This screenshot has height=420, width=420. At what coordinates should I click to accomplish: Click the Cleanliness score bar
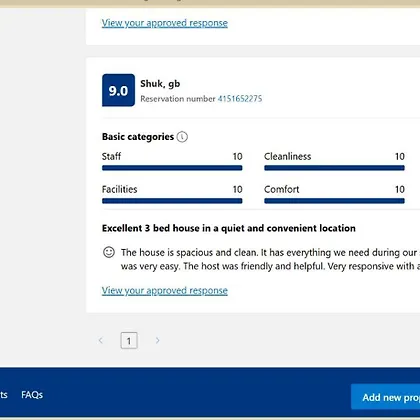(x=334, y=168)
